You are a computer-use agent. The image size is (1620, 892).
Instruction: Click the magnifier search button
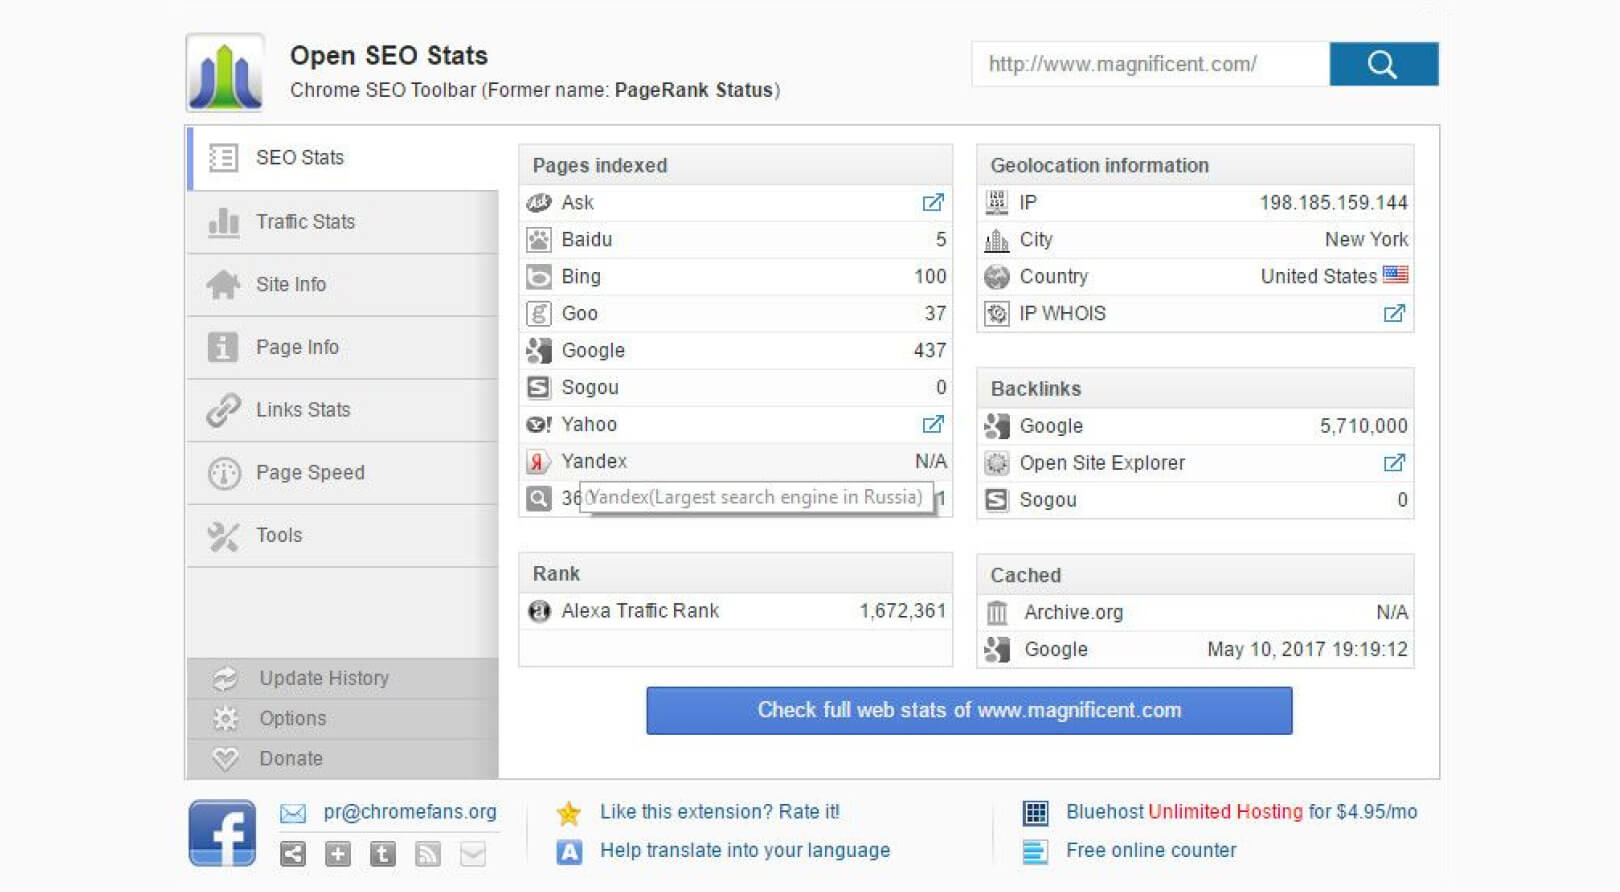[1383, 64]
